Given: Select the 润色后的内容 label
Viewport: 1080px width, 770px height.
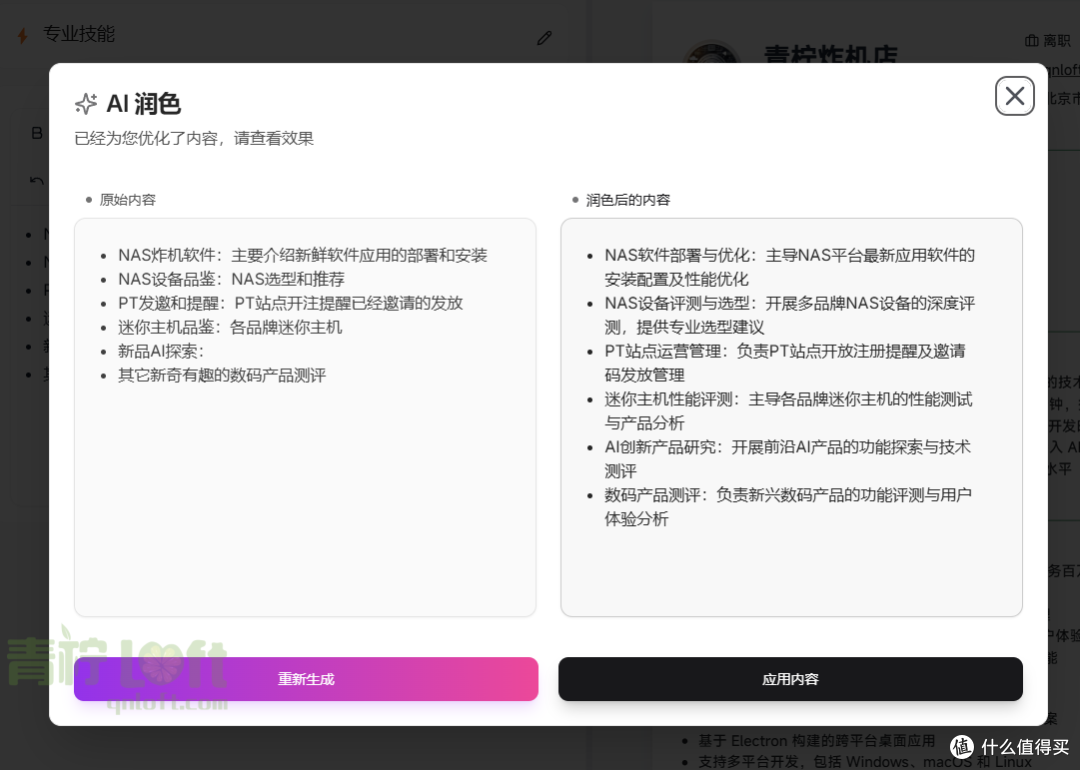Looking at the screenshot, I should (627, 200).
